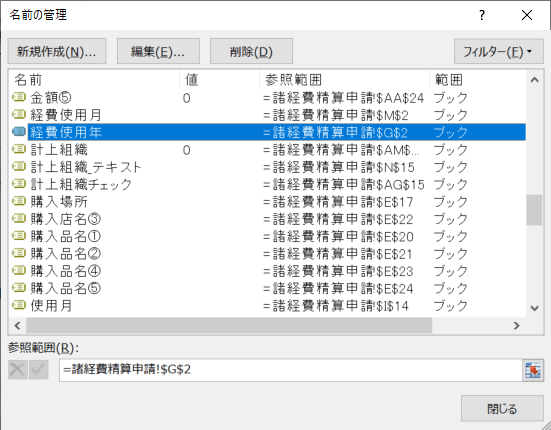Click the name tag icon beside 計上組織_テキスト
551x430 pixels.
19,166
